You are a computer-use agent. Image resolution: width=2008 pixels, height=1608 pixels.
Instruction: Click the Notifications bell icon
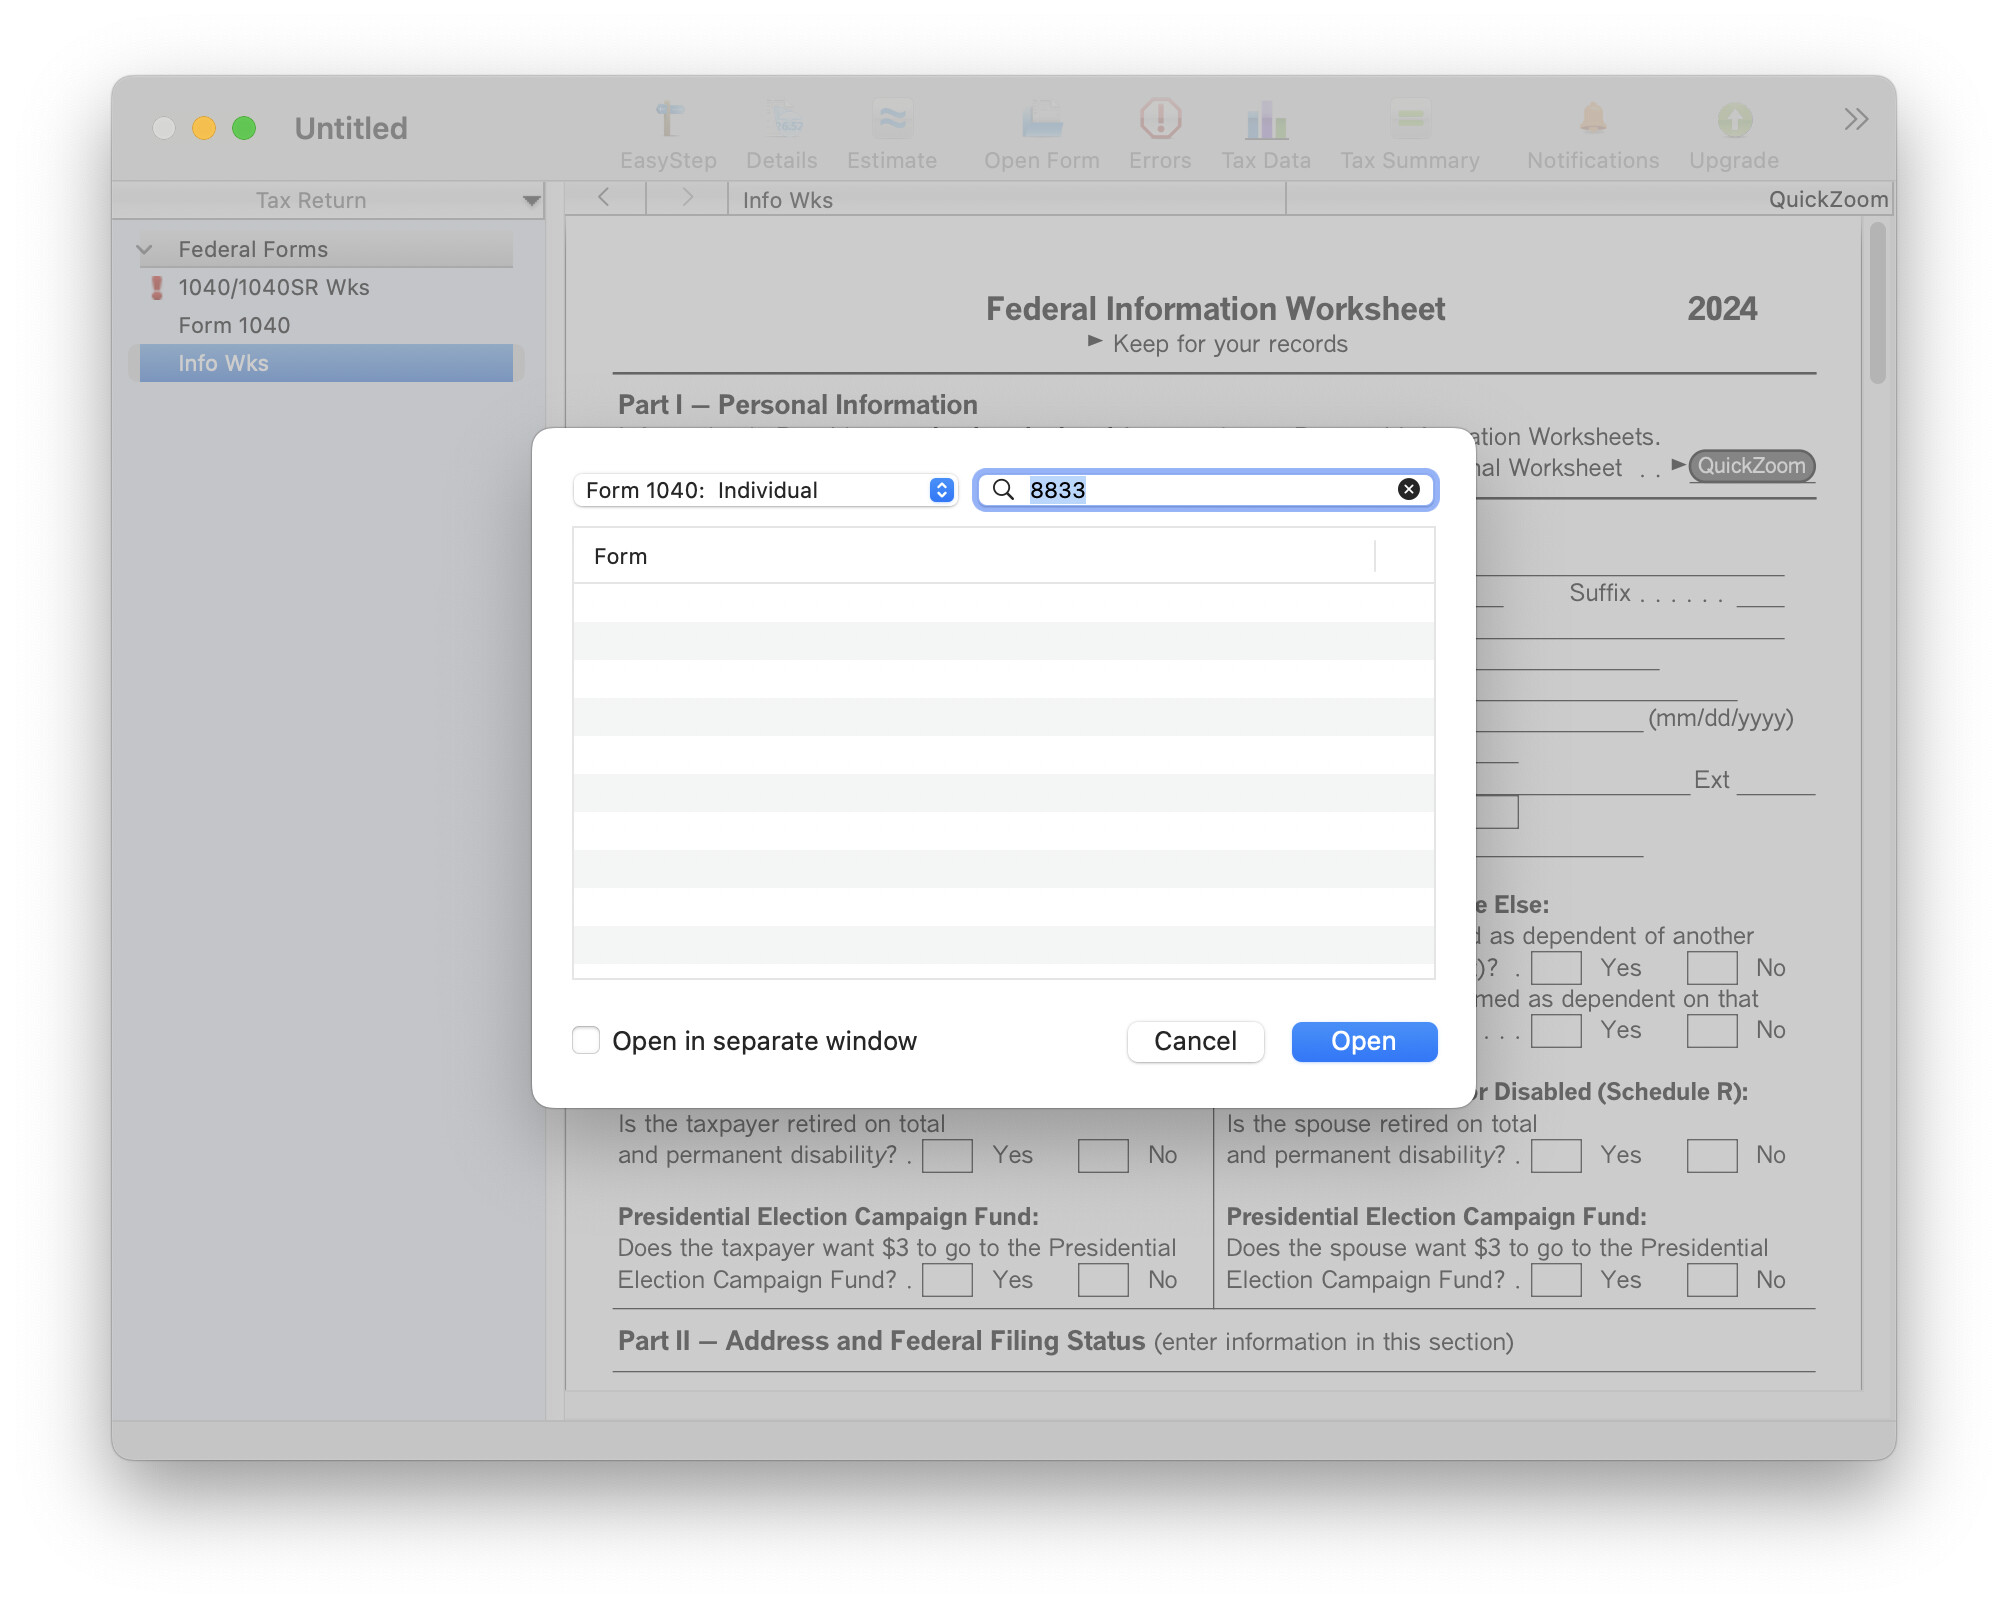click(1593, 120)
